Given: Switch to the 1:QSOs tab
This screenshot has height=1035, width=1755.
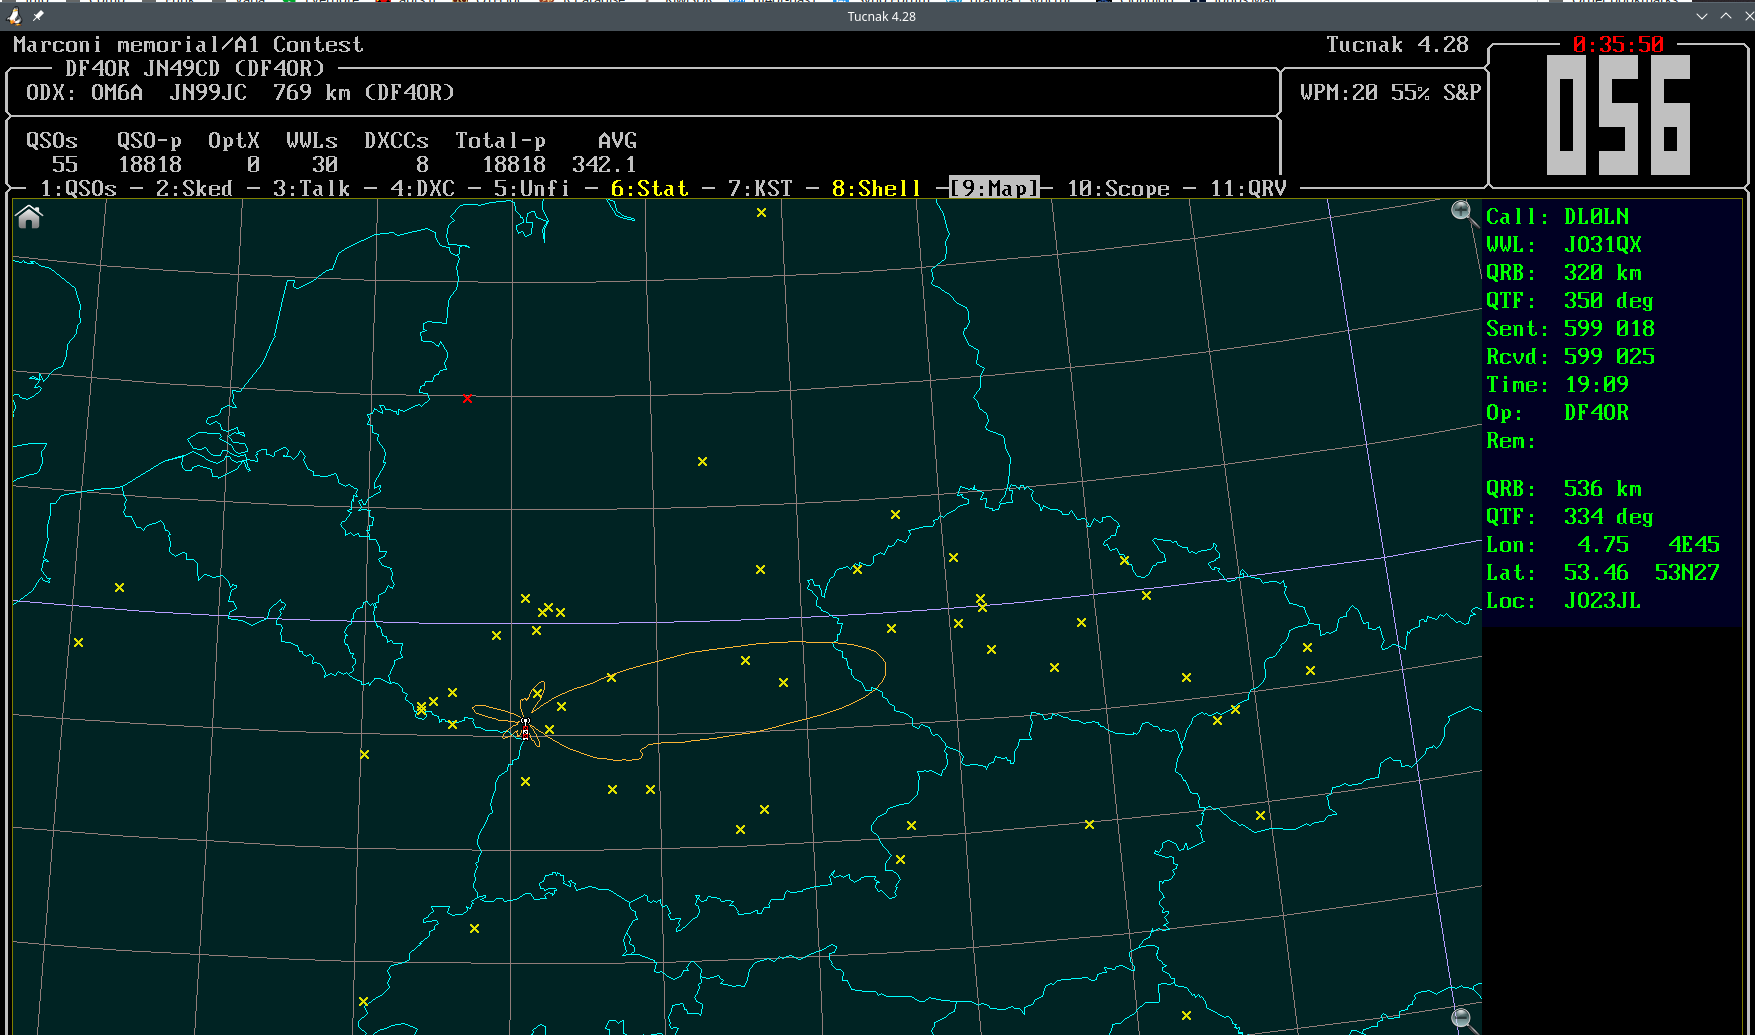Looking at the screenshot, I should (x=78, y=189).
